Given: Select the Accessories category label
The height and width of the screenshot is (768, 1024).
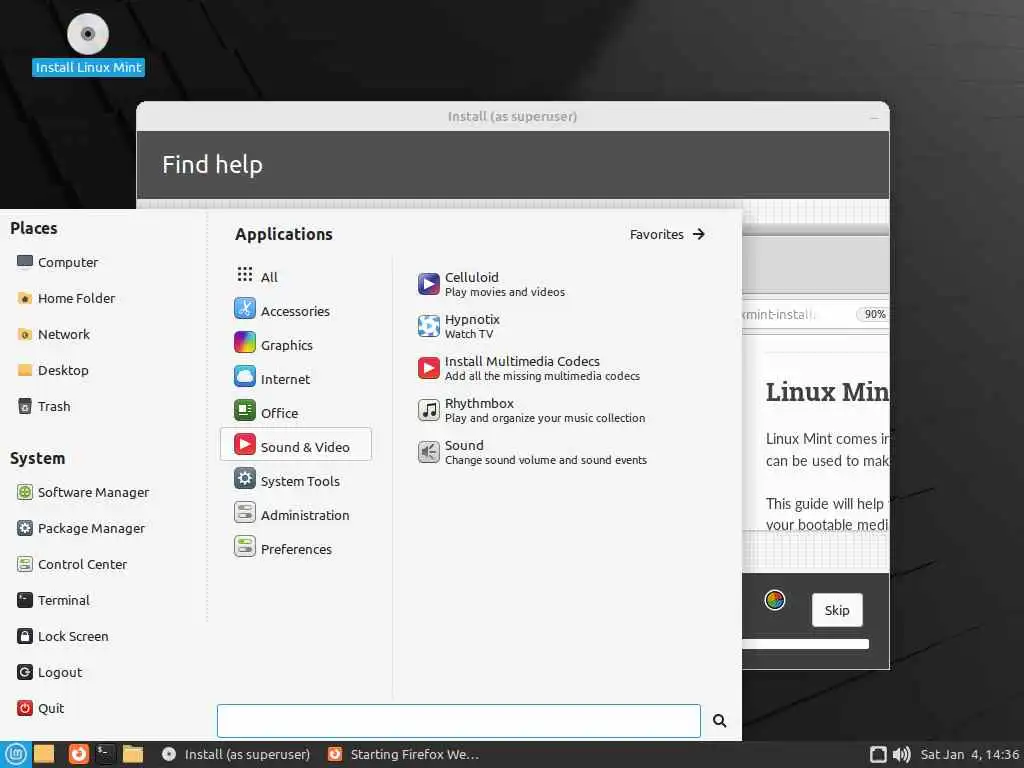Looking at the screenshot, I should (295, 312).
